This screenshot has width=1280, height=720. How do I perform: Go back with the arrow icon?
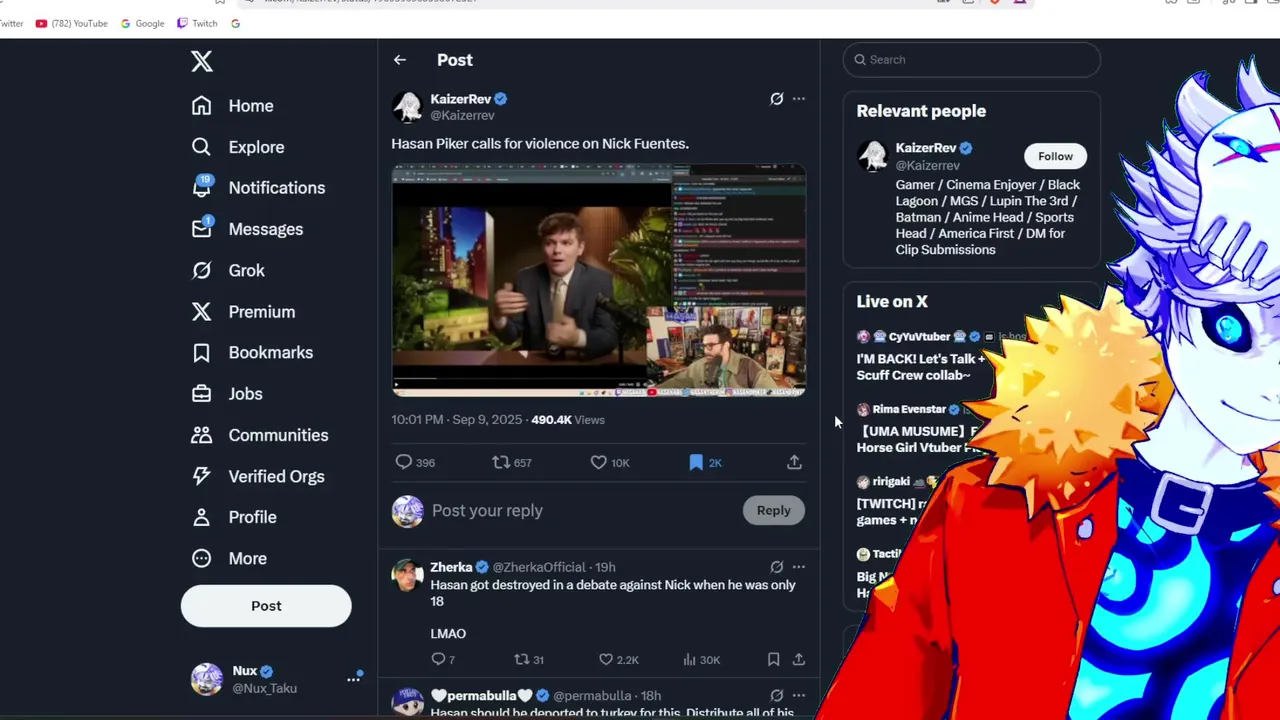(399, 60)
